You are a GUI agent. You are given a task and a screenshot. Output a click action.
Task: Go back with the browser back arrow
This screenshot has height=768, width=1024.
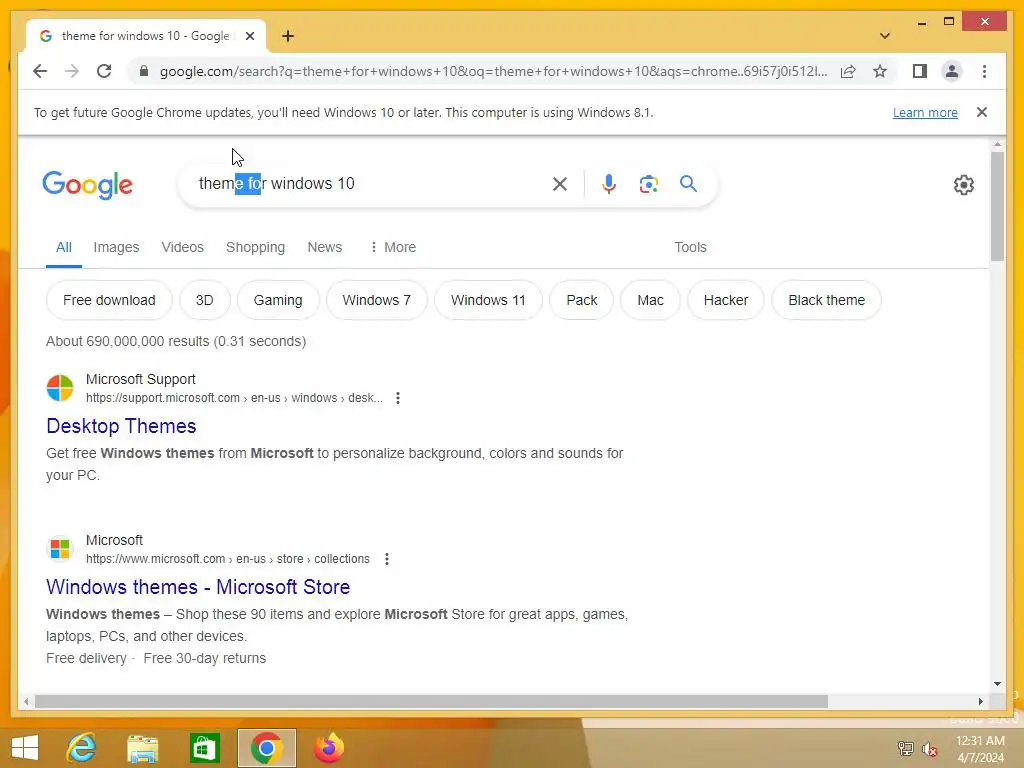40,71
